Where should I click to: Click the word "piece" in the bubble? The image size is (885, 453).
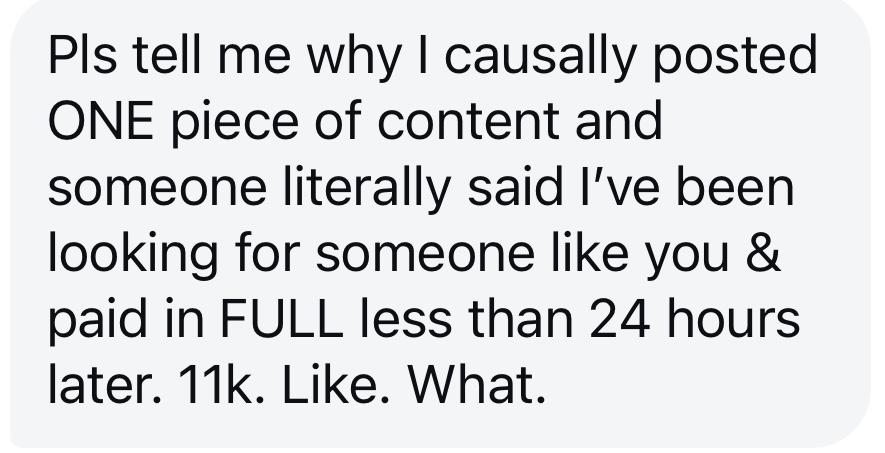[x=235, y=124]
